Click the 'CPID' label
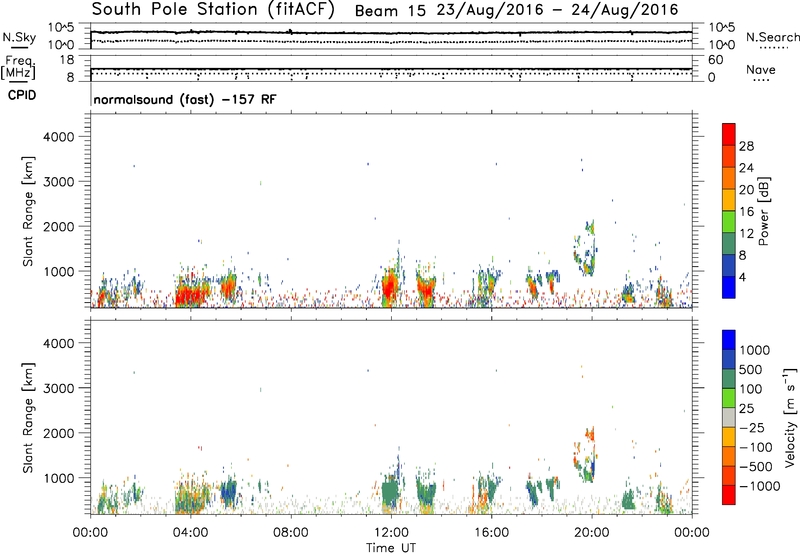The width and height of the screenshot is (800, 554). point(22,95)
